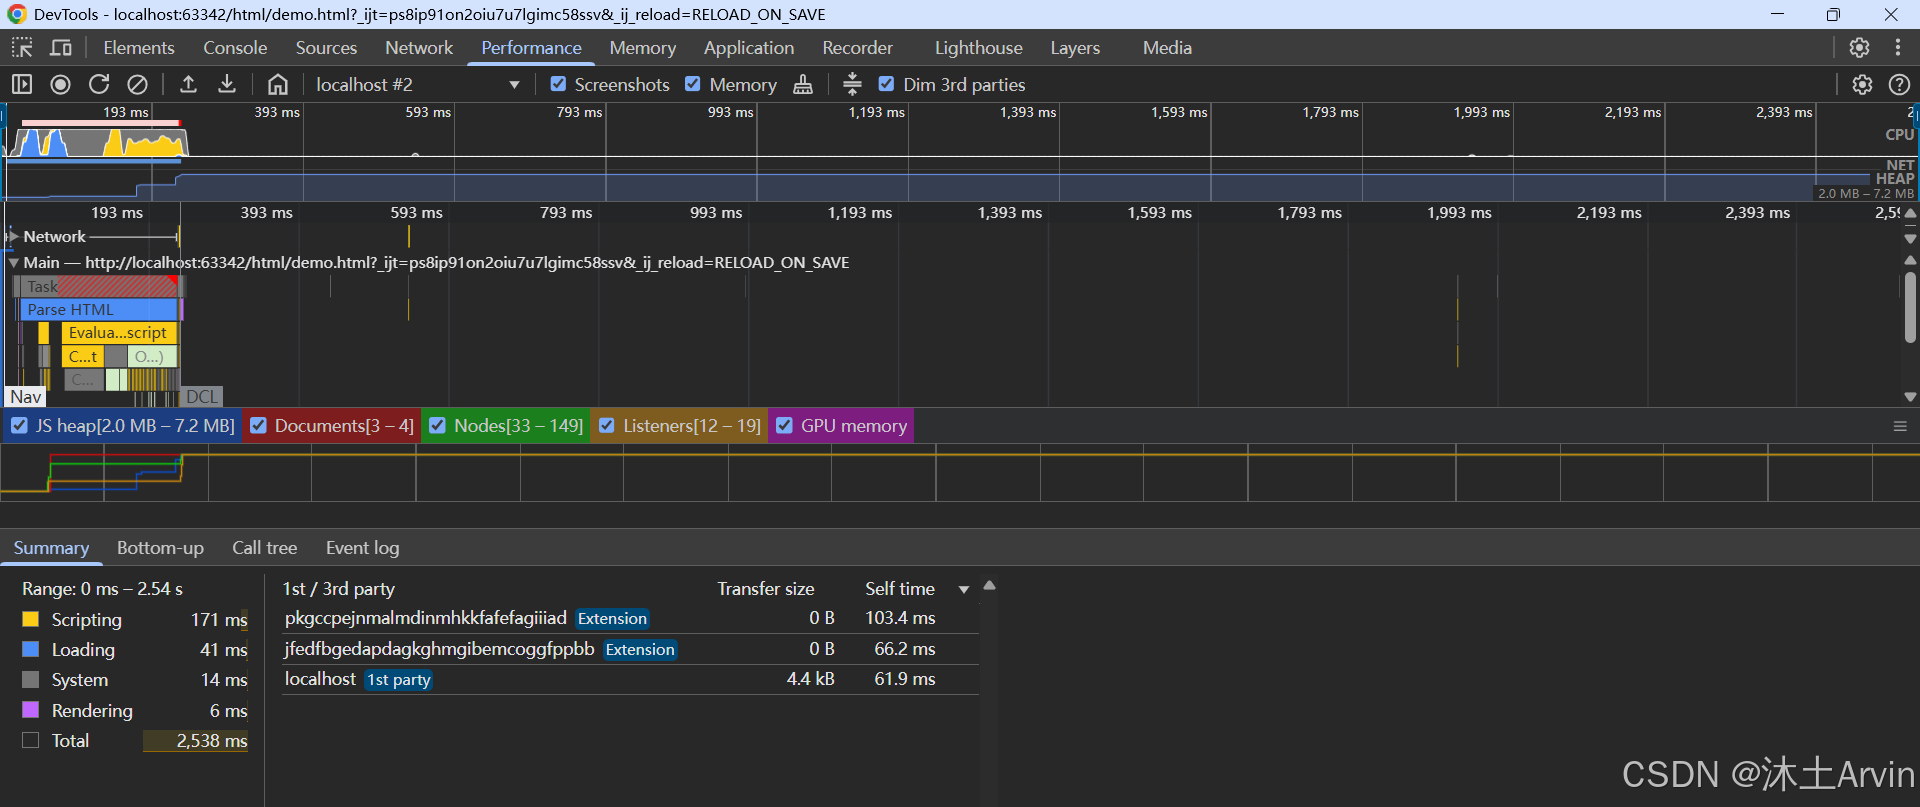This screenshot has height=807, width=1920.
Task: Select the jfedfbgedapdagkghmgibemcoggfppbb row
Action: (630, 649)
